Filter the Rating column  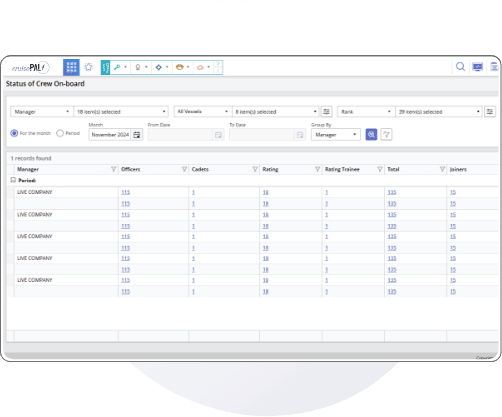coord(317,169)
